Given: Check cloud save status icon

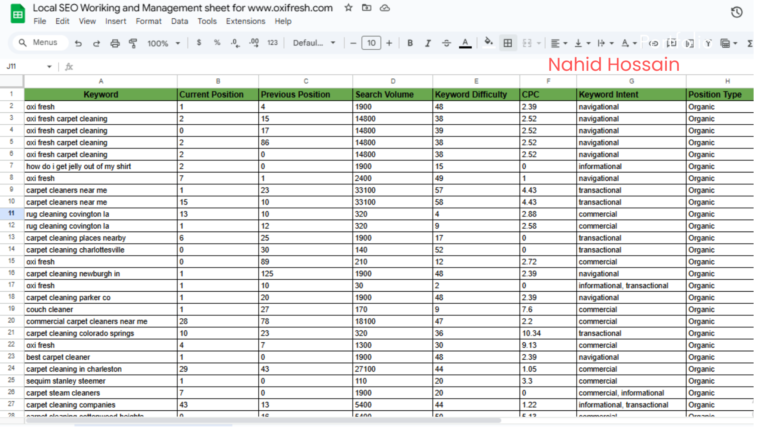Looking at the screenshot, I should point(385,8).
